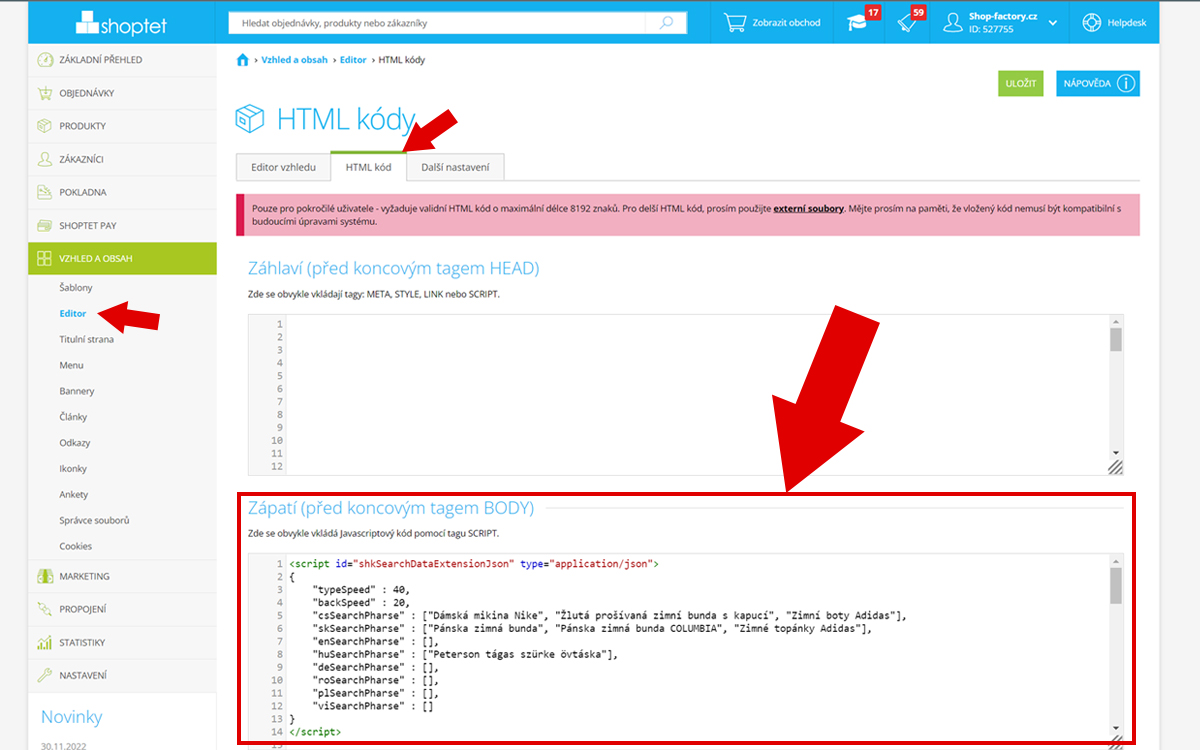The width and height of the screenshot is (1200, 750).
Task: Open Bannery in the sidebar
Action: click(77, 391)
